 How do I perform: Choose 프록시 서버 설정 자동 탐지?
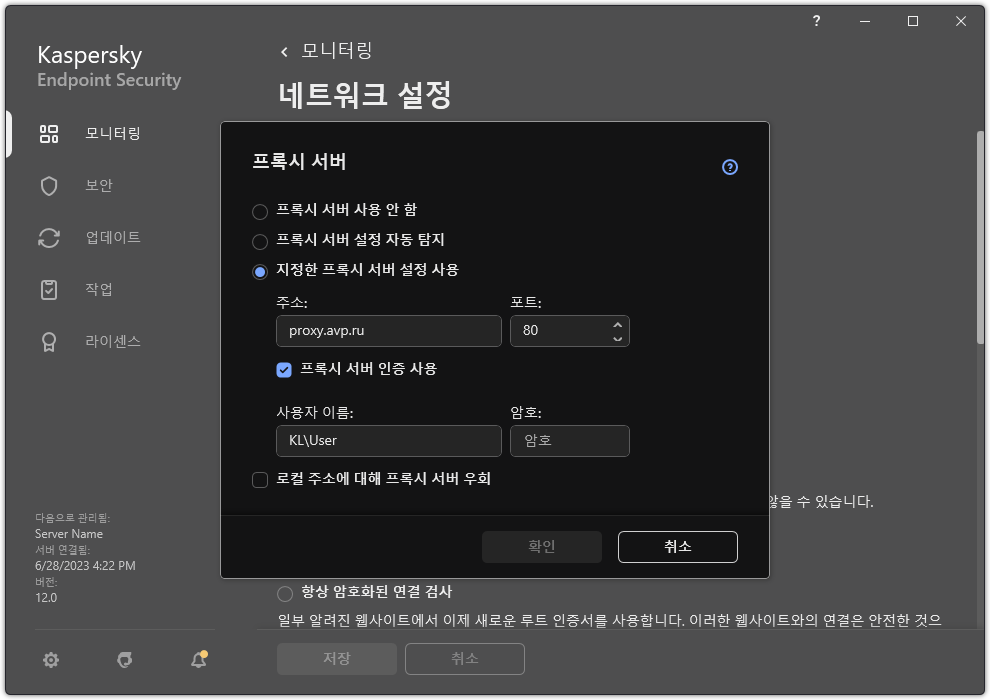point(258,240)
